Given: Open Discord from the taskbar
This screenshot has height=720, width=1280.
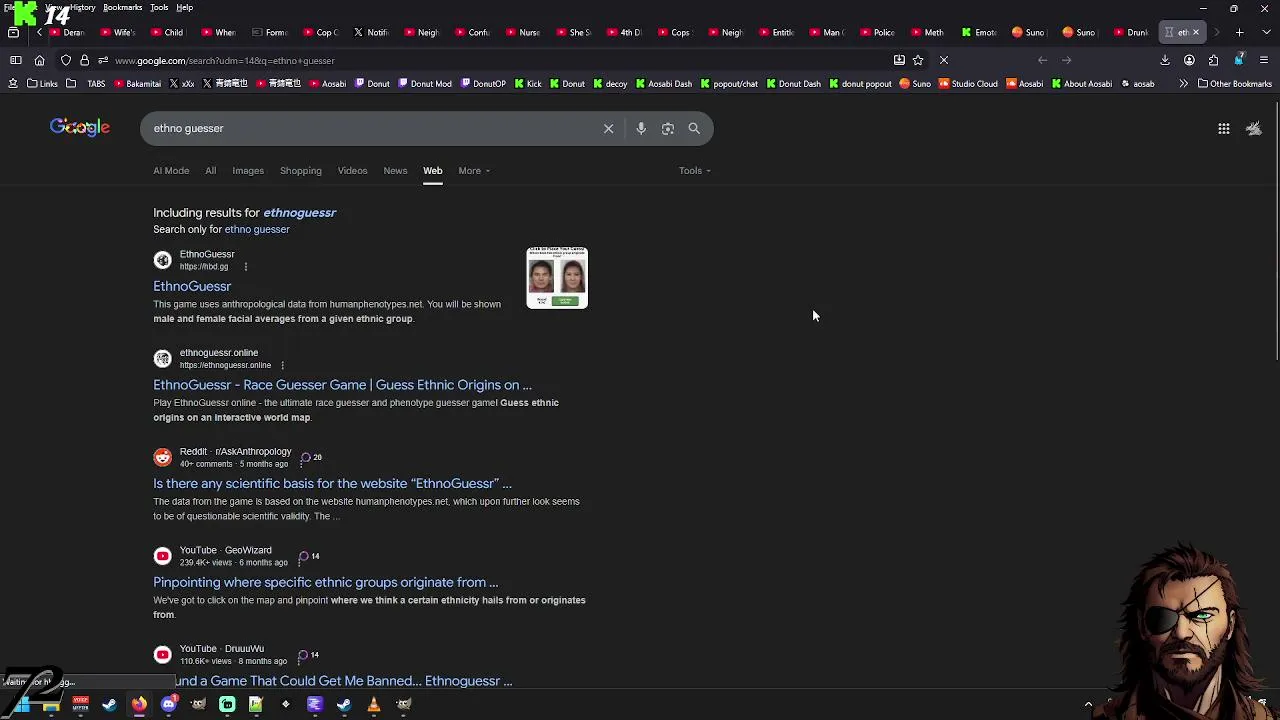Looking at the screenshot, I should (x=168, y=704).
